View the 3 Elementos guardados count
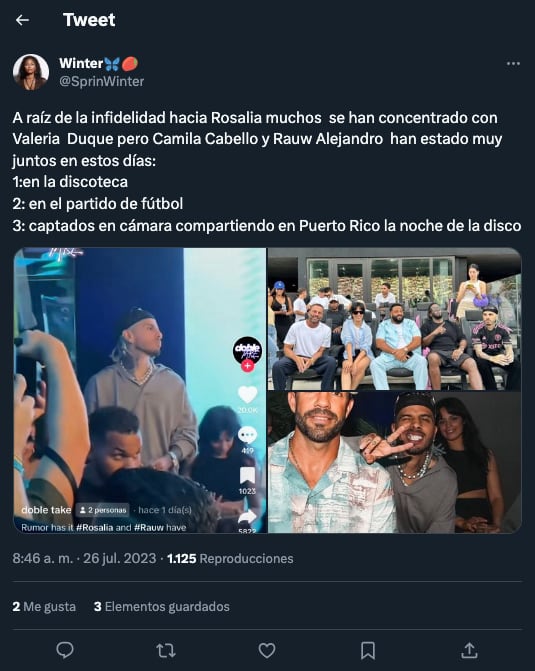The height and width of the screenshot is (671, 535). click(161, 606)
